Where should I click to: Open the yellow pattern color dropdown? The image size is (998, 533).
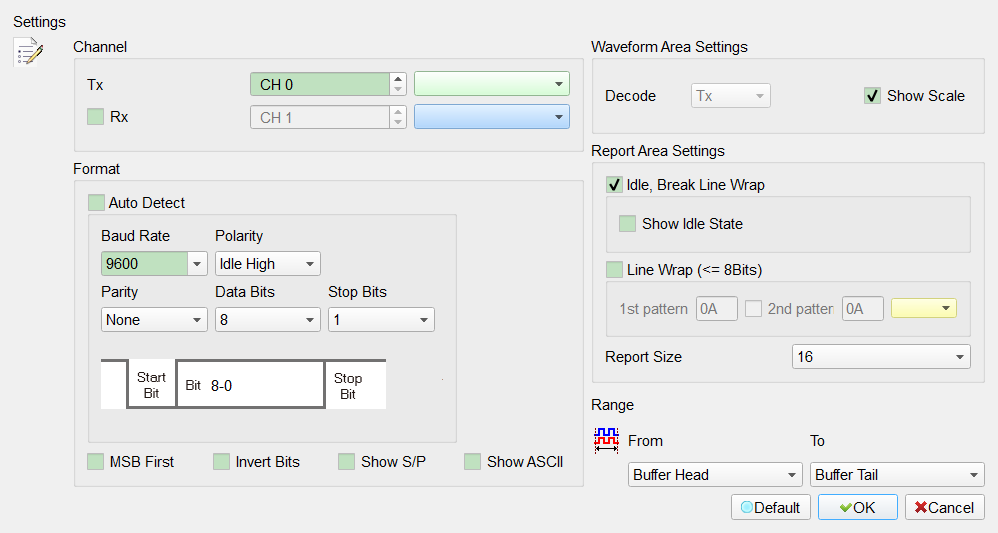pos(924,308)
